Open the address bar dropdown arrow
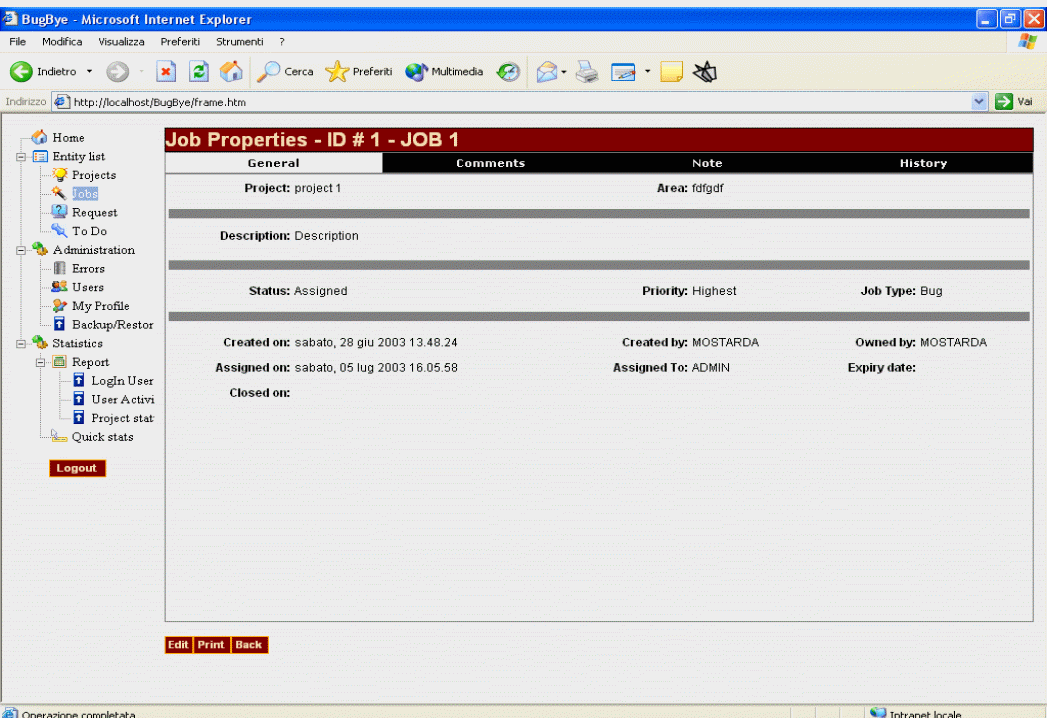The height and width of the screenshot is (718, 1047). coord(979,102)
